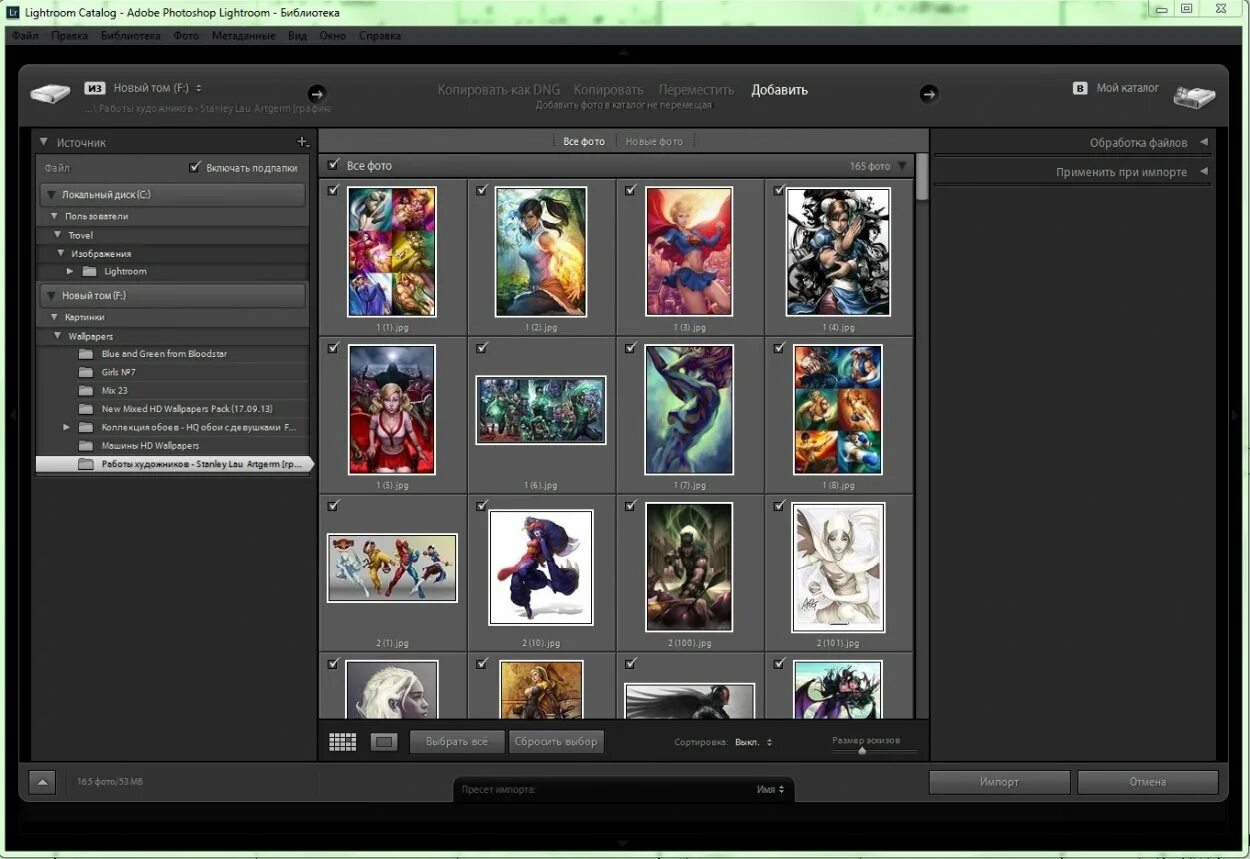The image size is (1250, 859).
Task: Select thumbnail 1 (8).jpg
Action: pyautogui.click(x=838, y=409)
